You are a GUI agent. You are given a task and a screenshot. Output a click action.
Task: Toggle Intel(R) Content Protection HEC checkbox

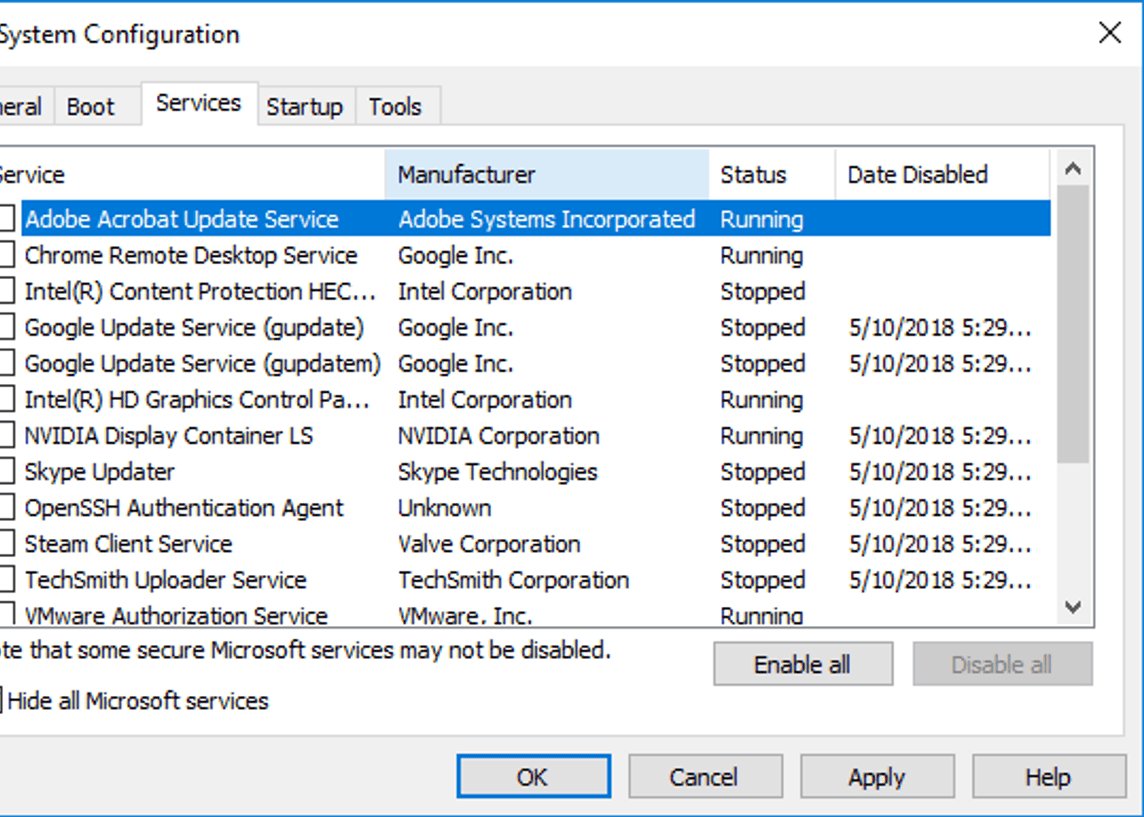point(6,291)
